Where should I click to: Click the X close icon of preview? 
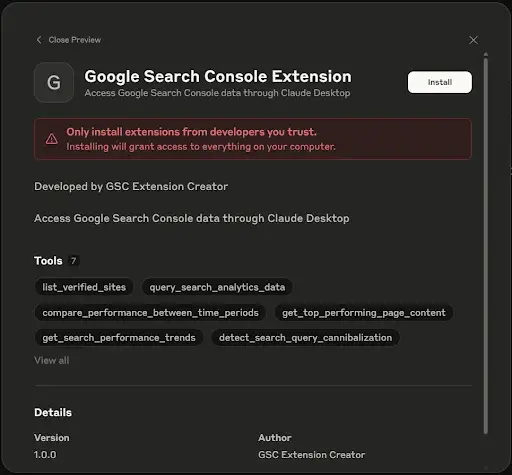(473, 40)
